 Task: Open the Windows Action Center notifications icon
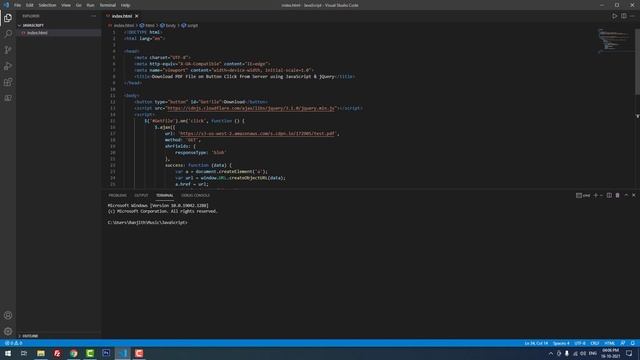point(629,353)
